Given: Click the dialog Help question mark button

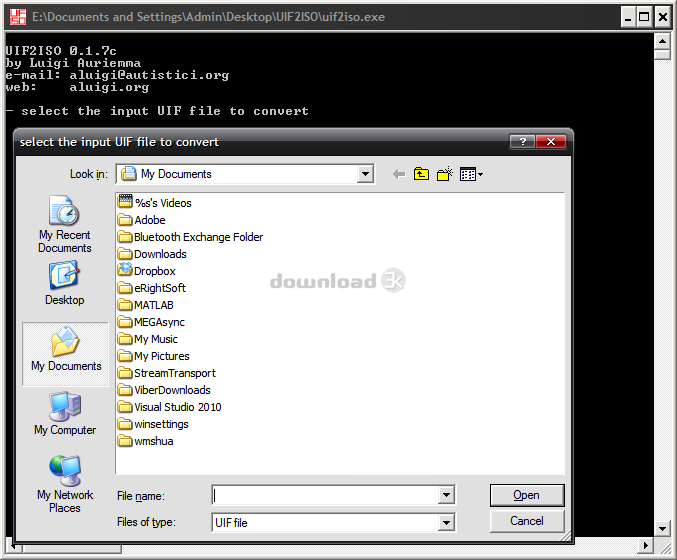Looking at the screenshot, I should [521, 142].
